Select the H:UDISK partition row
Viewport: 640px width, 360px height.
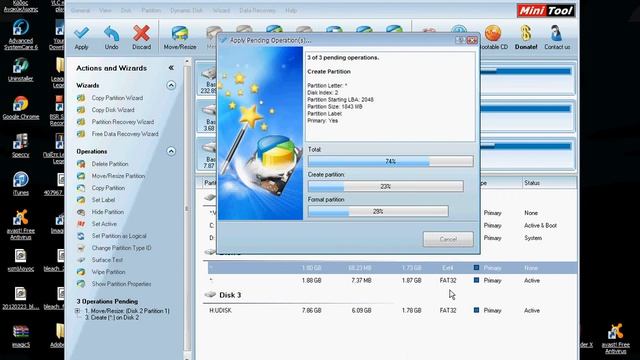[x=392, y=311]
